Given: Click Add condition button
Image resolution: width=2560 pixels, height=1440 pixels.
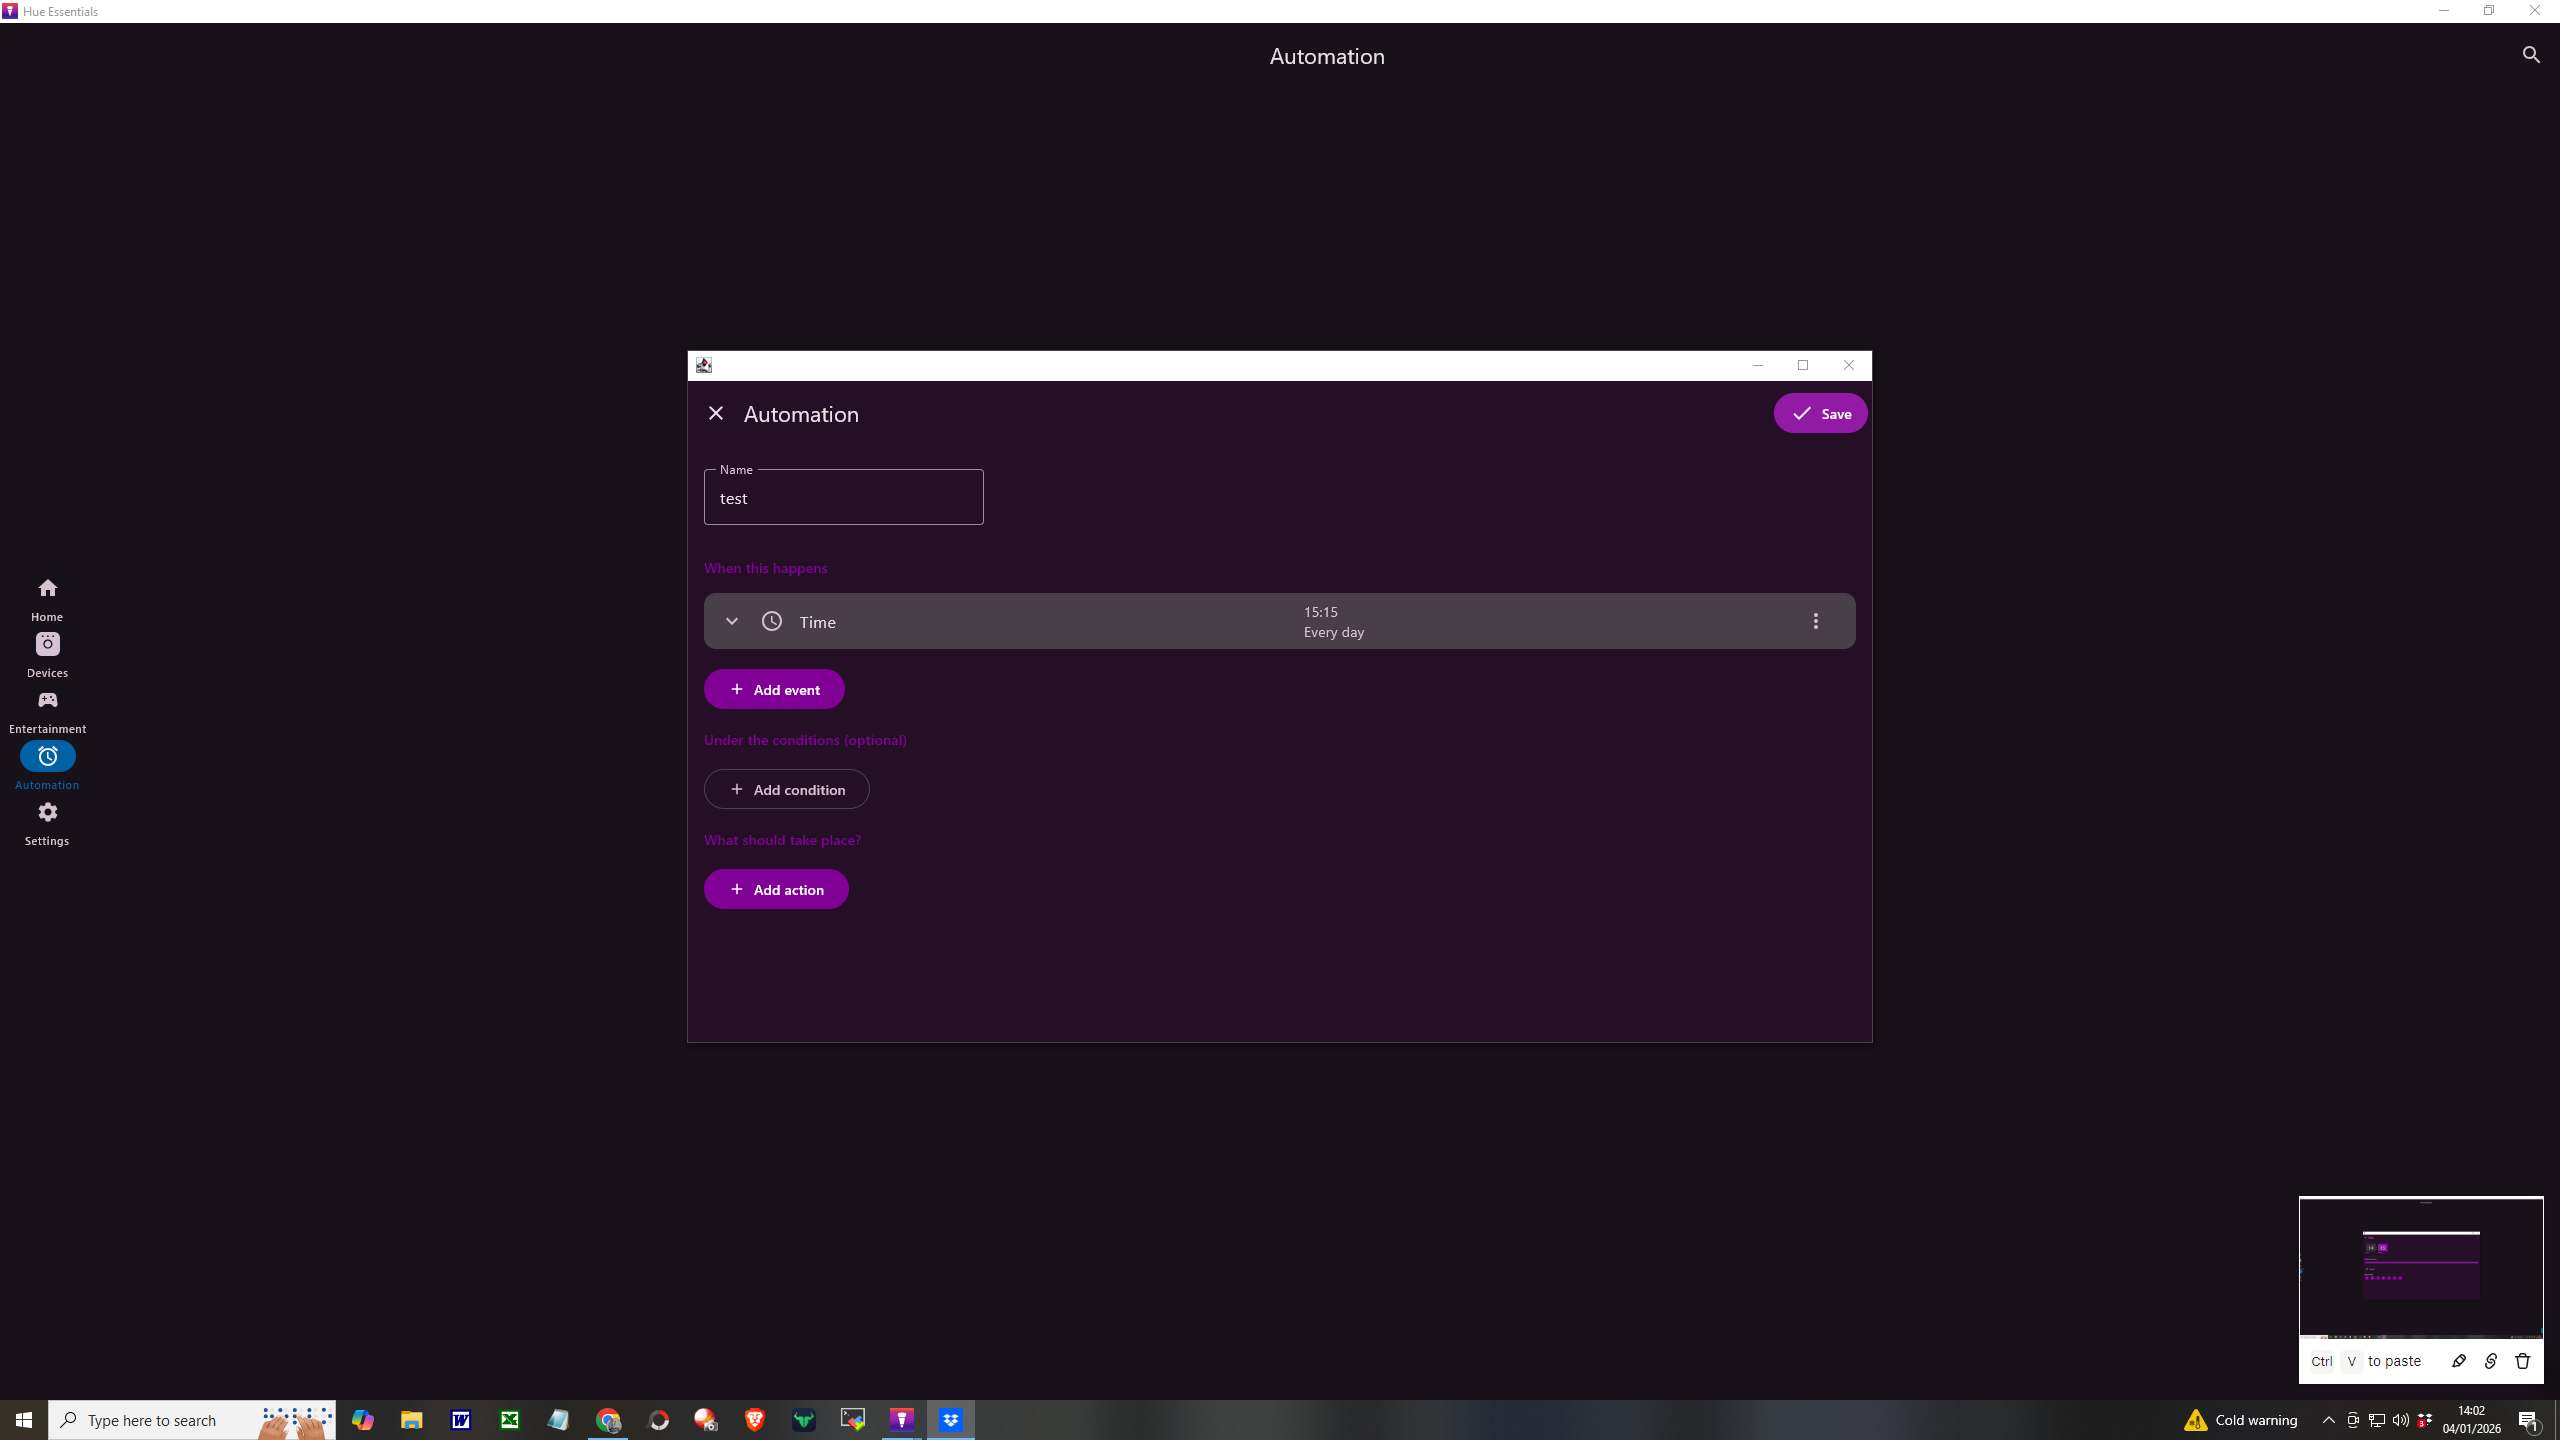Looking at the screenshot, I should coord(786,789).
